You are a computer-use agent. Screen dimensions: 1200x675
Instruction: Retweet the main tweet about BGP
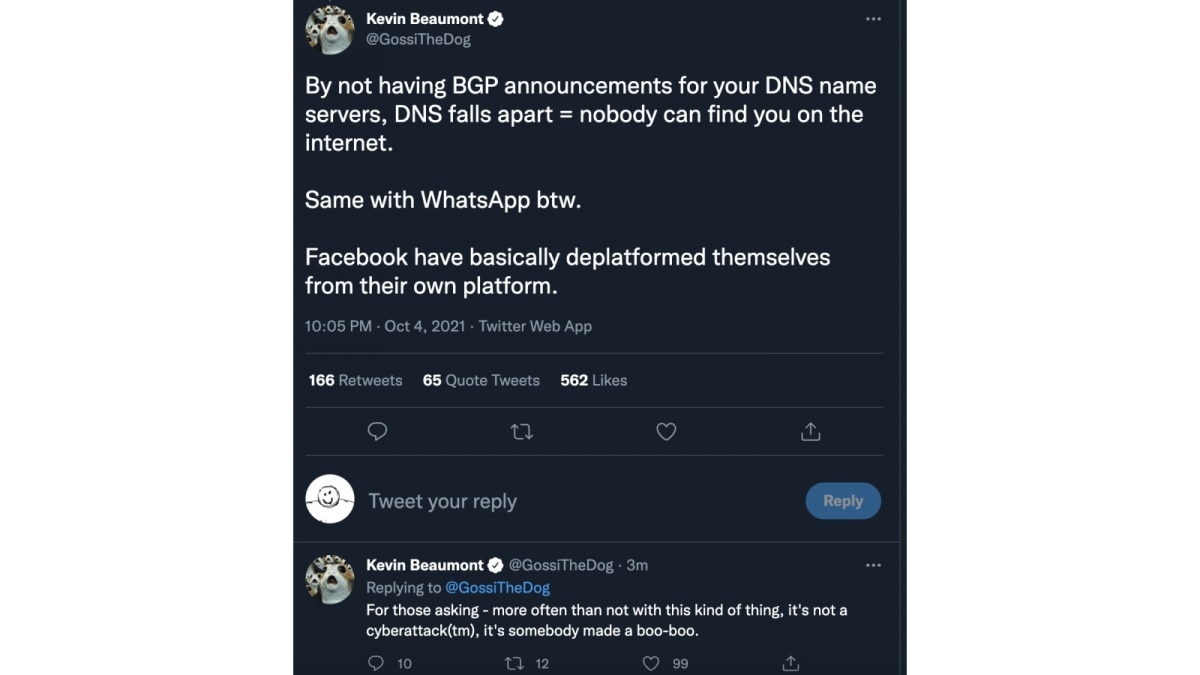point(521,431)
